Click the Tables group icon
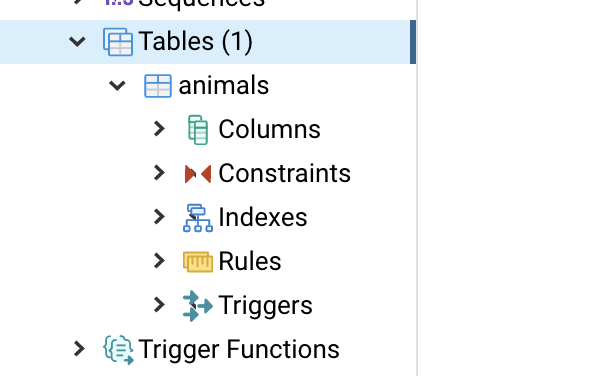Image resolution: width=602 pixels, height=376 pixels. click(x=118, y=41)
